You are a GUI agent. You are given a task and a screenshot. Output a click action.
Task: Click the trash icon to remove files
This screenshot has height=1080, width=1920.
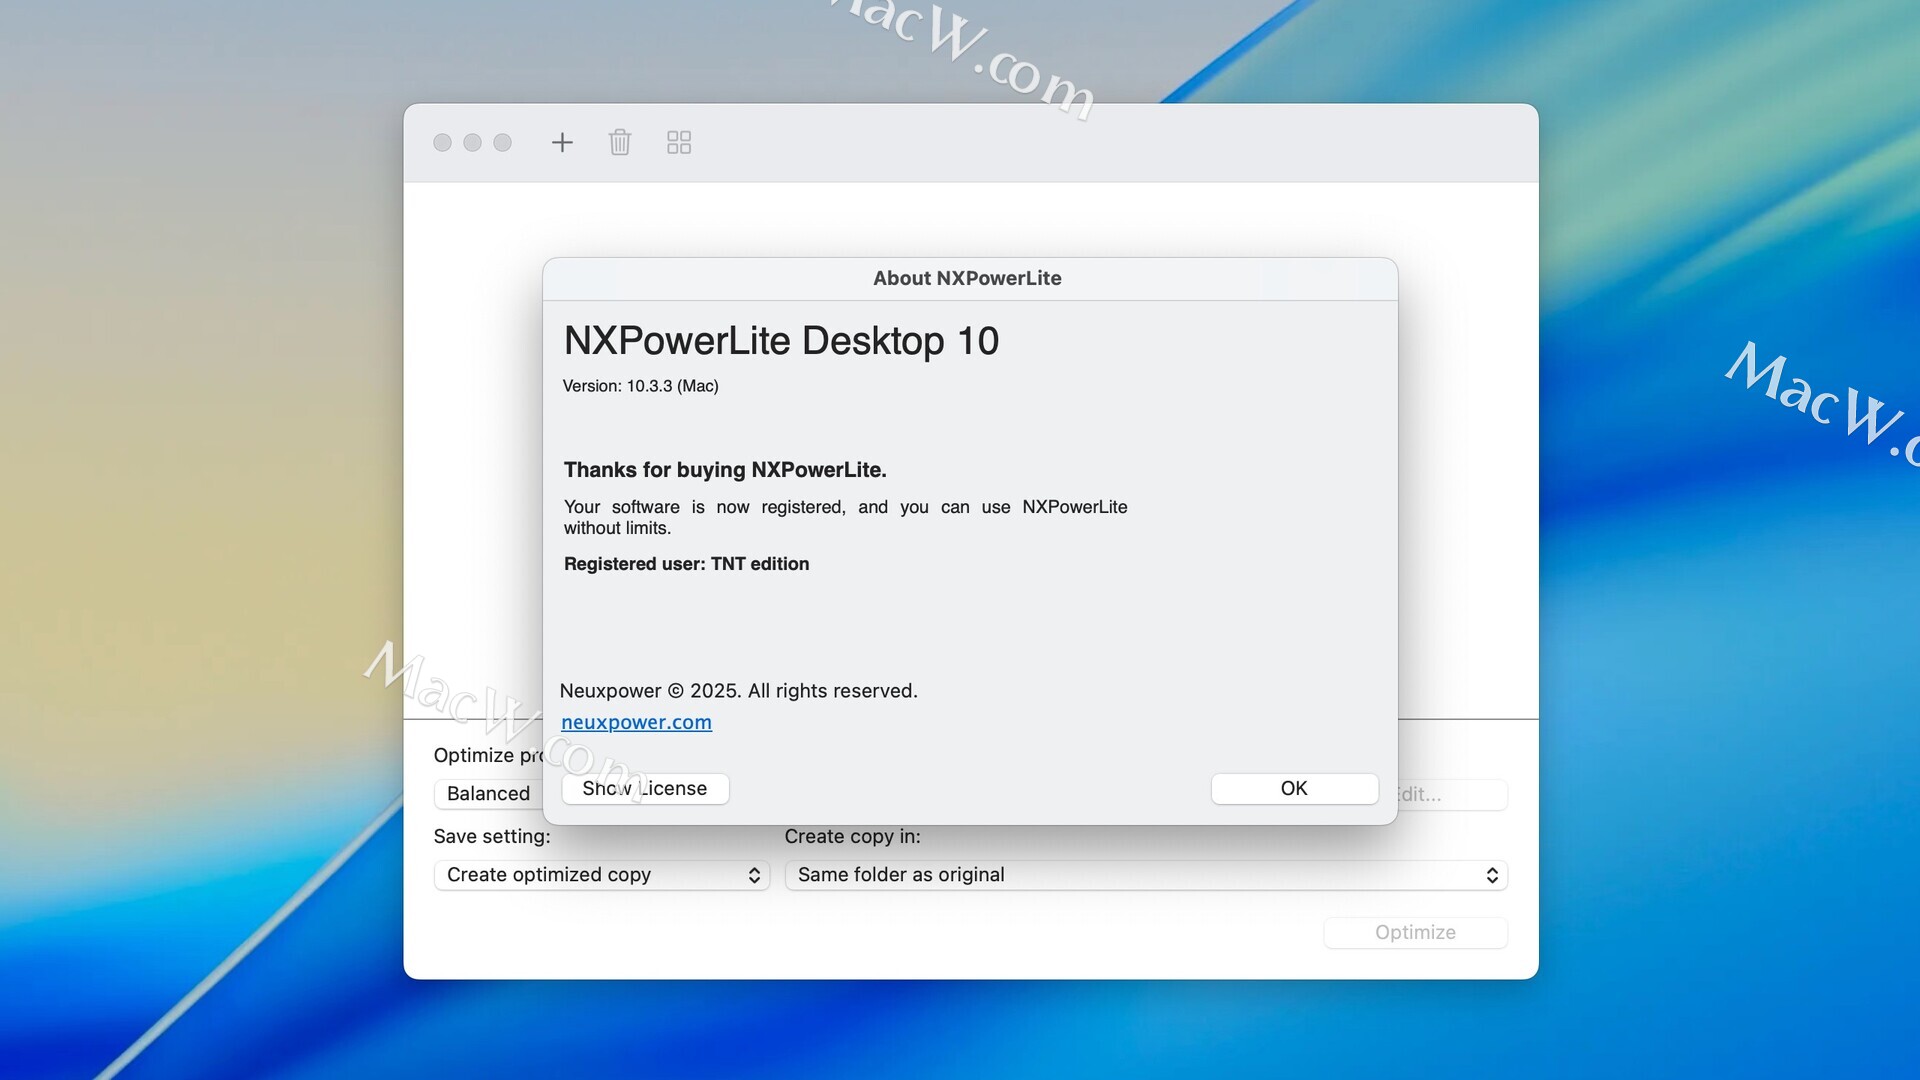click(620, 142)
